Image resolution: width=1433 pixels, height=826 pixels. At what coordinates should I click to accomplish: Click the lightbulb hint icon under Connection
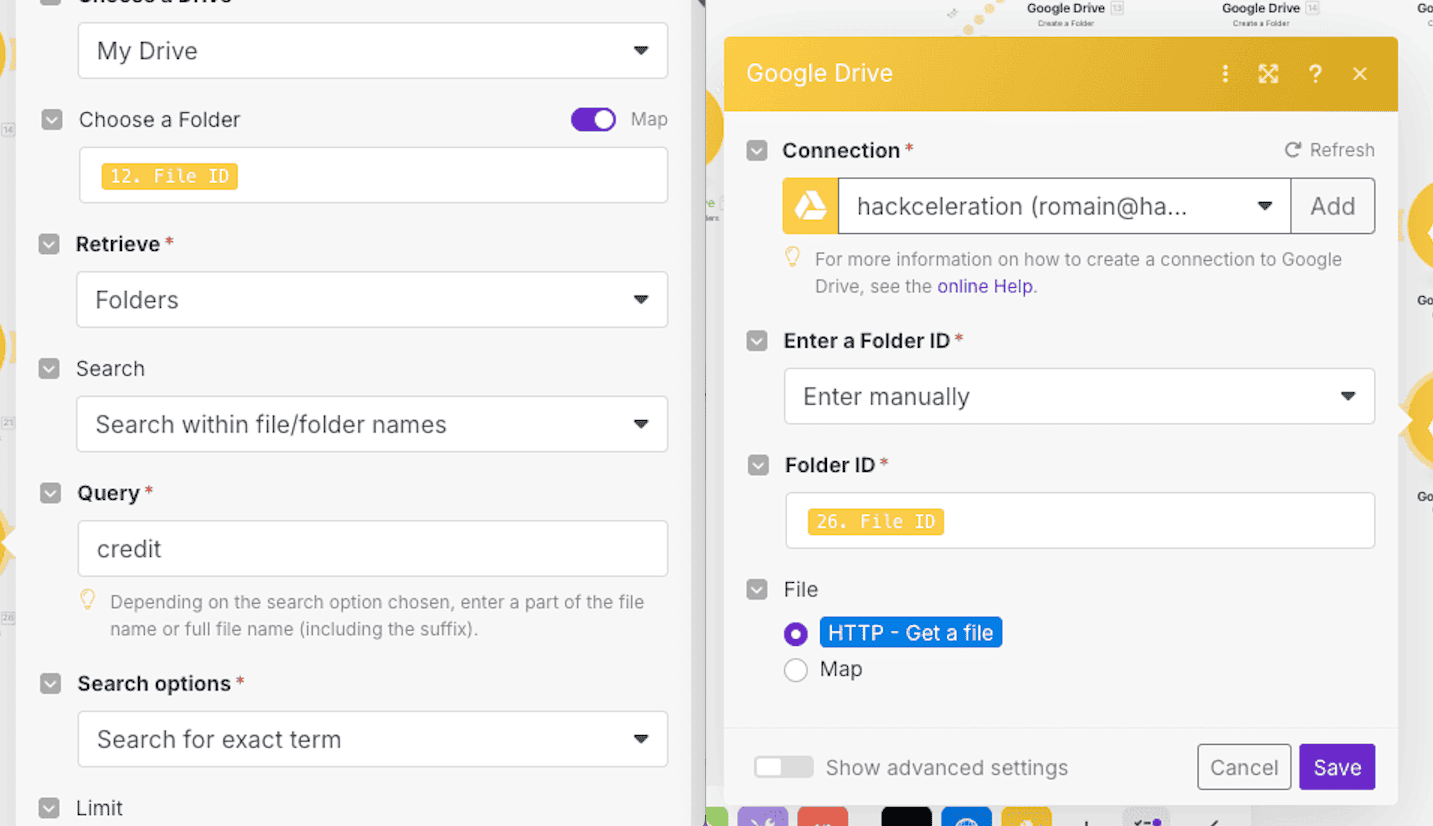coord(792,258)
